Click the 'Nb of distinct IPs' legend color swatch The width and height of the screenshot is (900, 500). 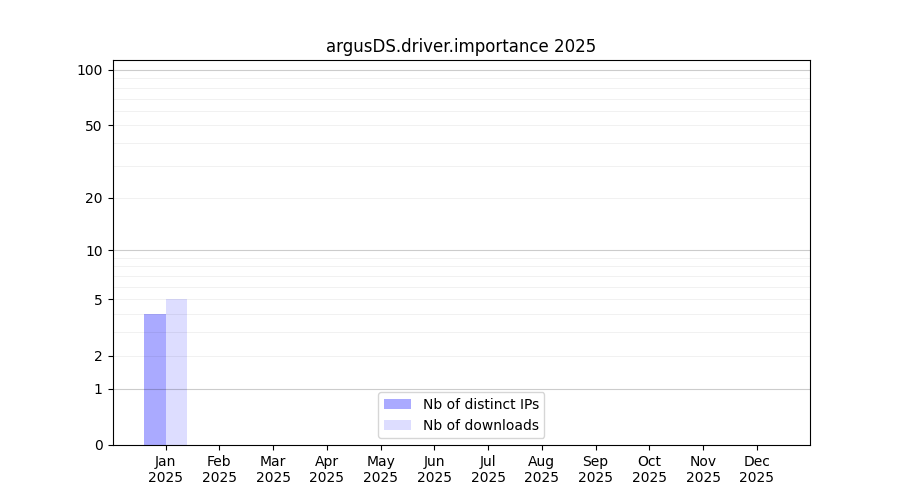397,404
